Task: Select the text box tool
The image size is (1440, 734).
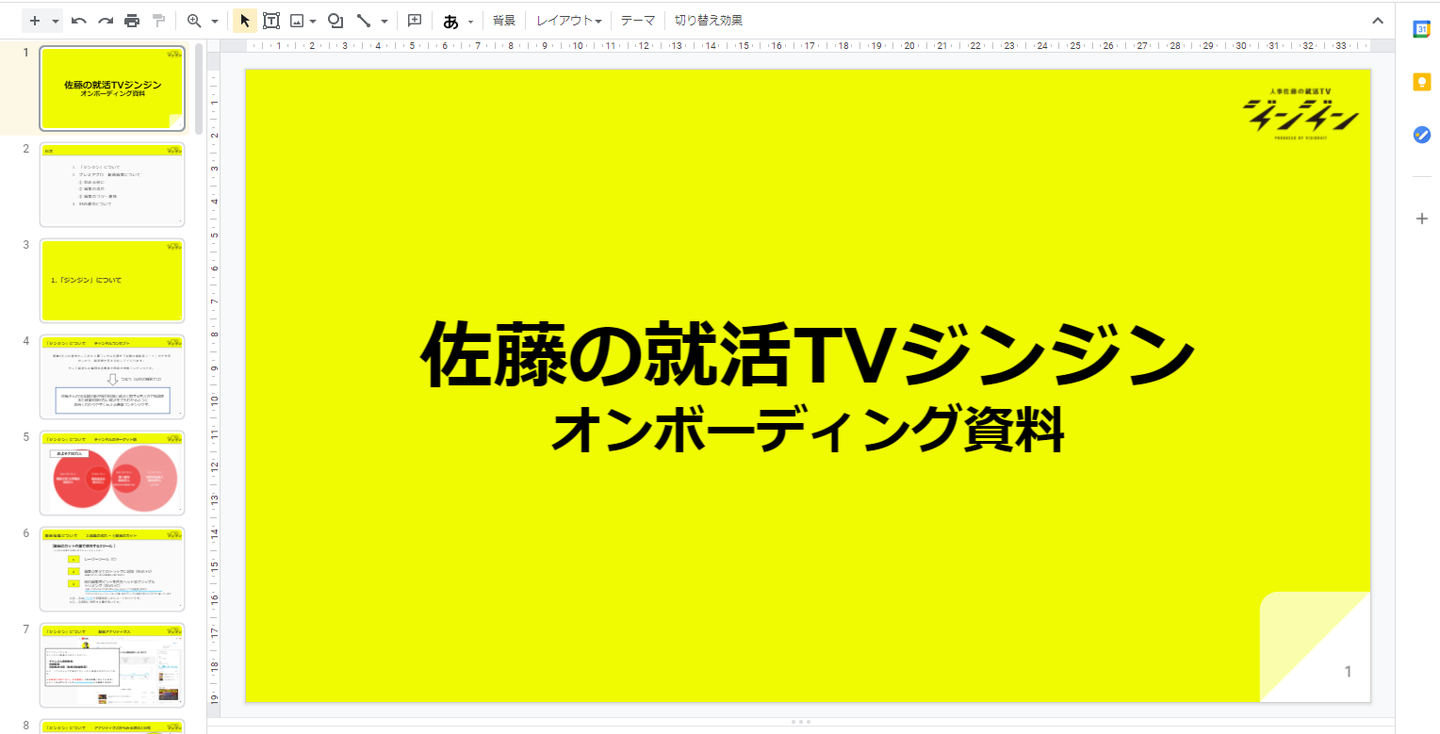Action: [x=271, y=21]
